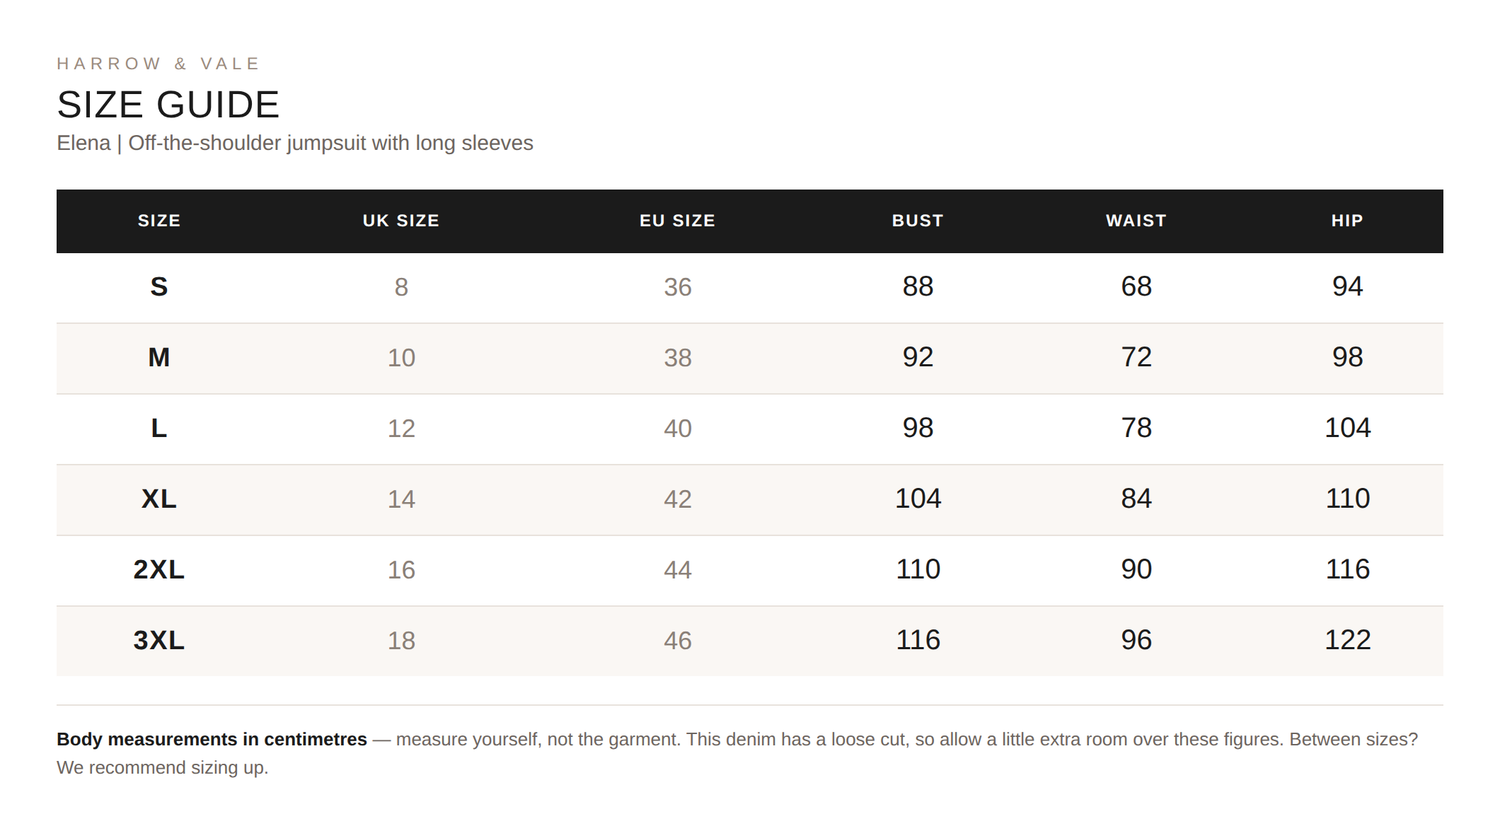Select the Elena jumpsuit product subtitle
Image resolution: width=1500 pixels, height=826 pixels.
[x=295, y=143]
